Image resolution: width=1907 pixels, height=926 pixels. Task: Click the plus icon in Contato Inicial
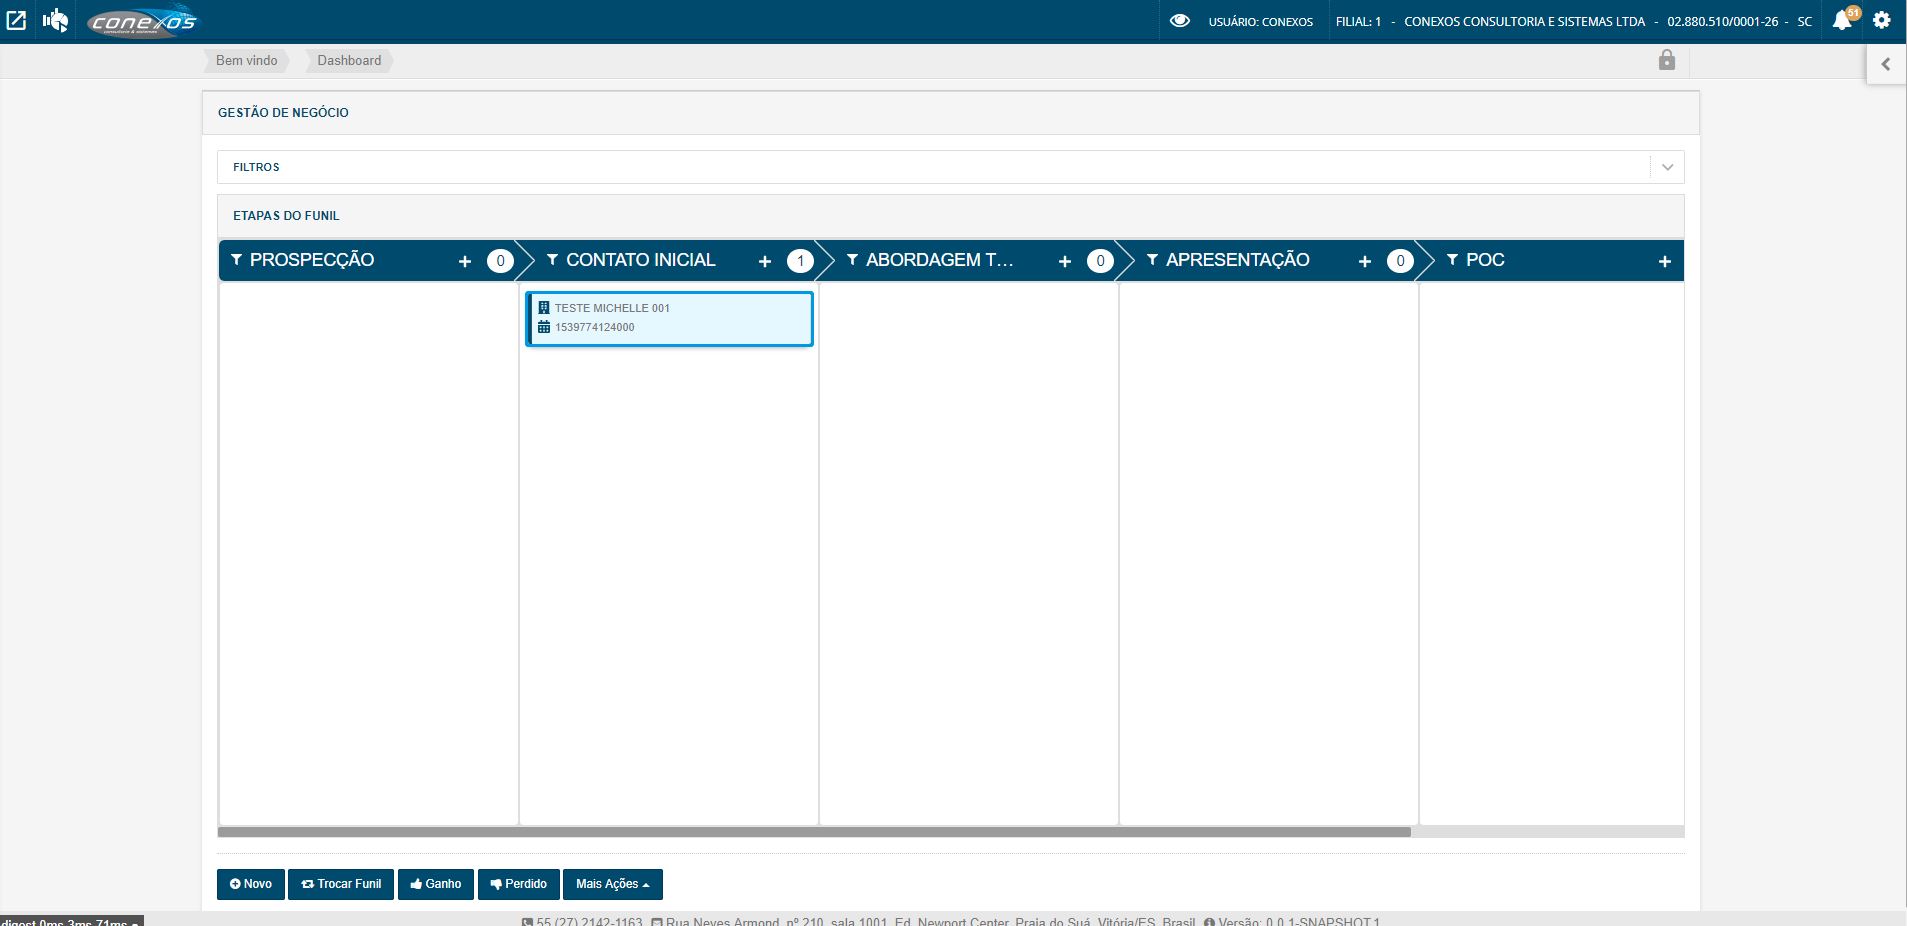click(765, 261)
